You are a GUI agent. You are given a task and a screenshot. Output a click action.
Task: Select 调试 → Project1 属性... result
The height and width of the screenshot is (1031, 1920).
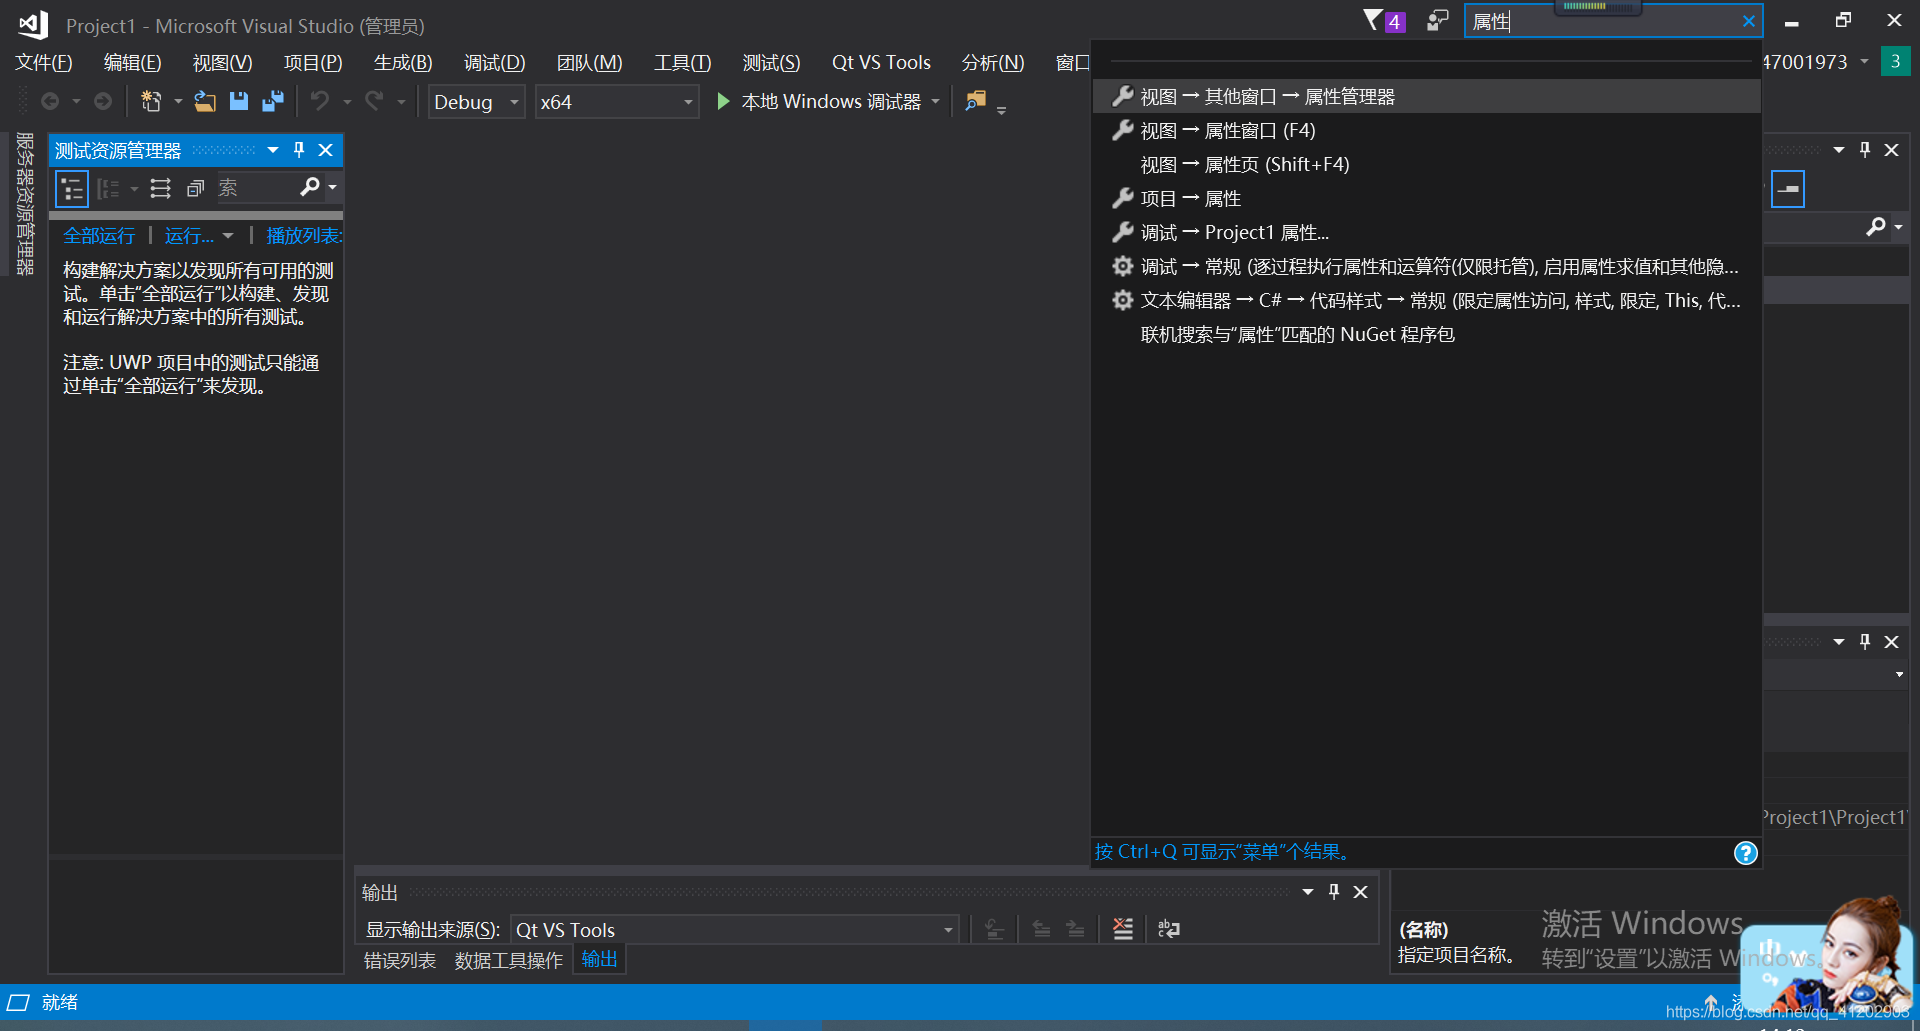(x=1427, y=233)
